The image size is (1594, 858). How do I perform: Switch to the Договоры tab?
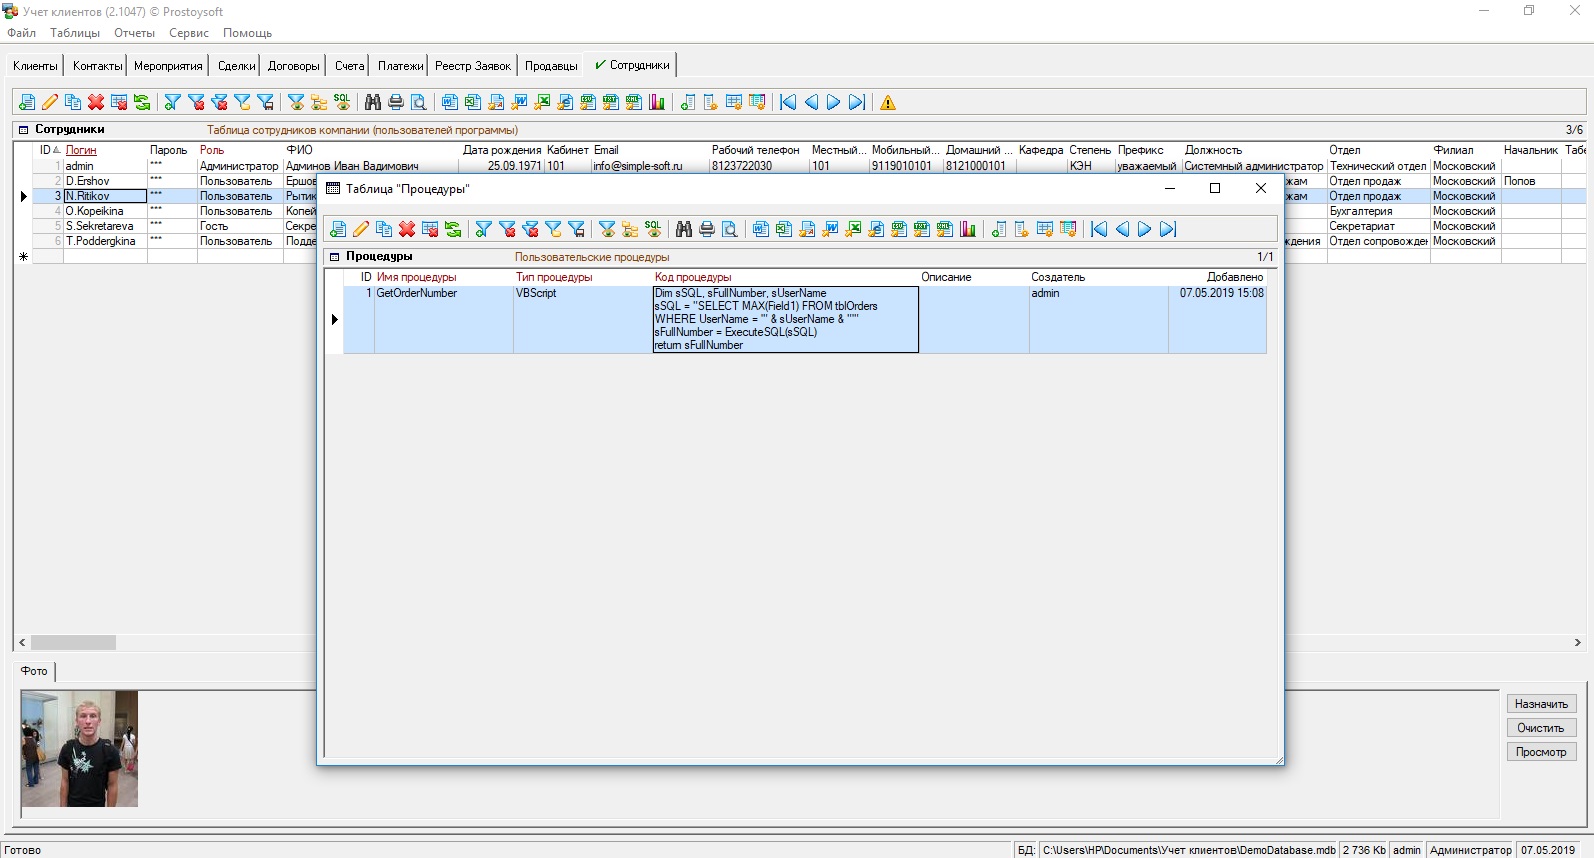pyautogui.click(x=294, y=66)
